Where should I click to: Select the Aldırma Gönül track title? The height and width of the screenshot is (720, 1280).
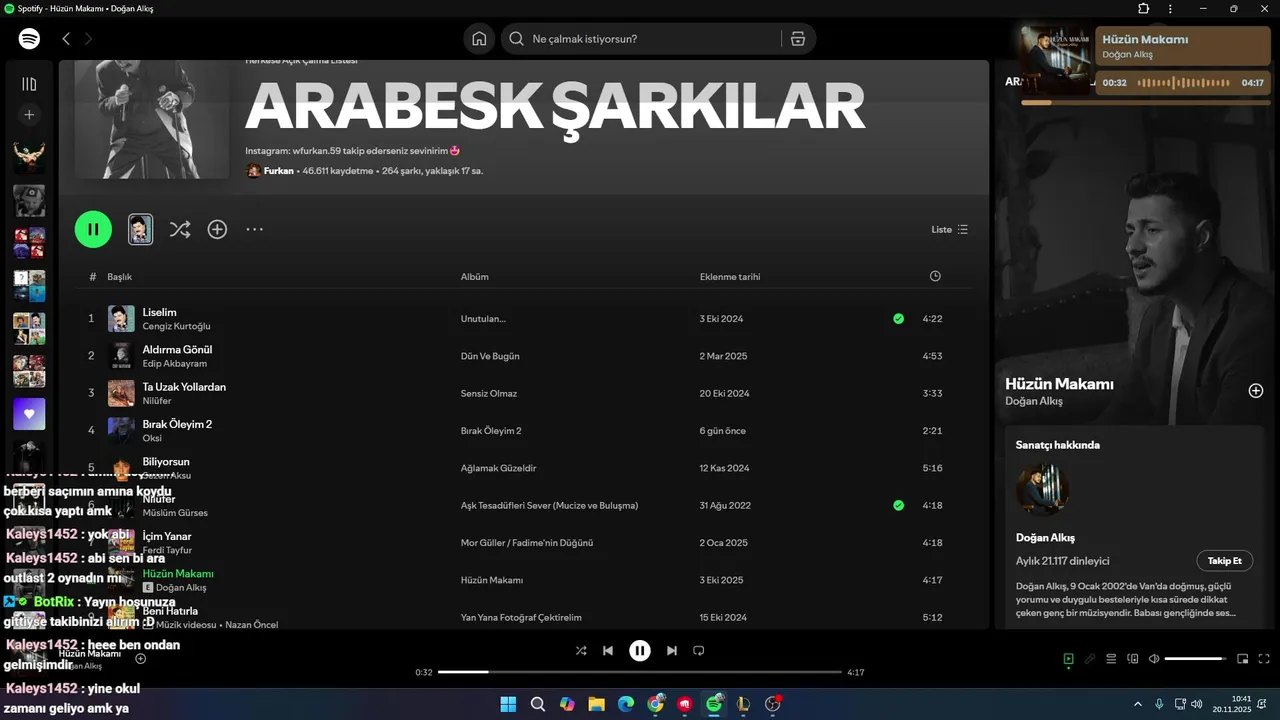coord(177,350)
